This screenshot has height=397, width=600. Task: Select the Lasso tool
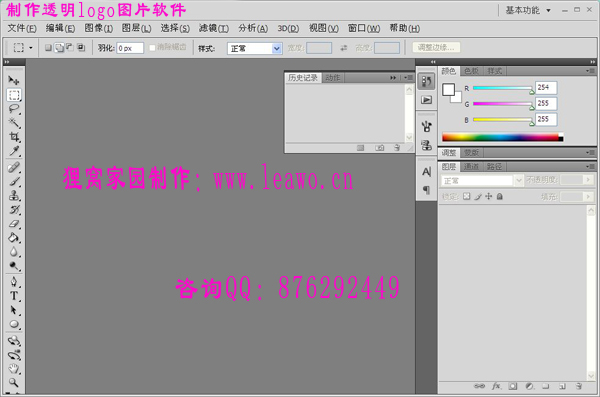pyautogui.click(x=14, y=109)
